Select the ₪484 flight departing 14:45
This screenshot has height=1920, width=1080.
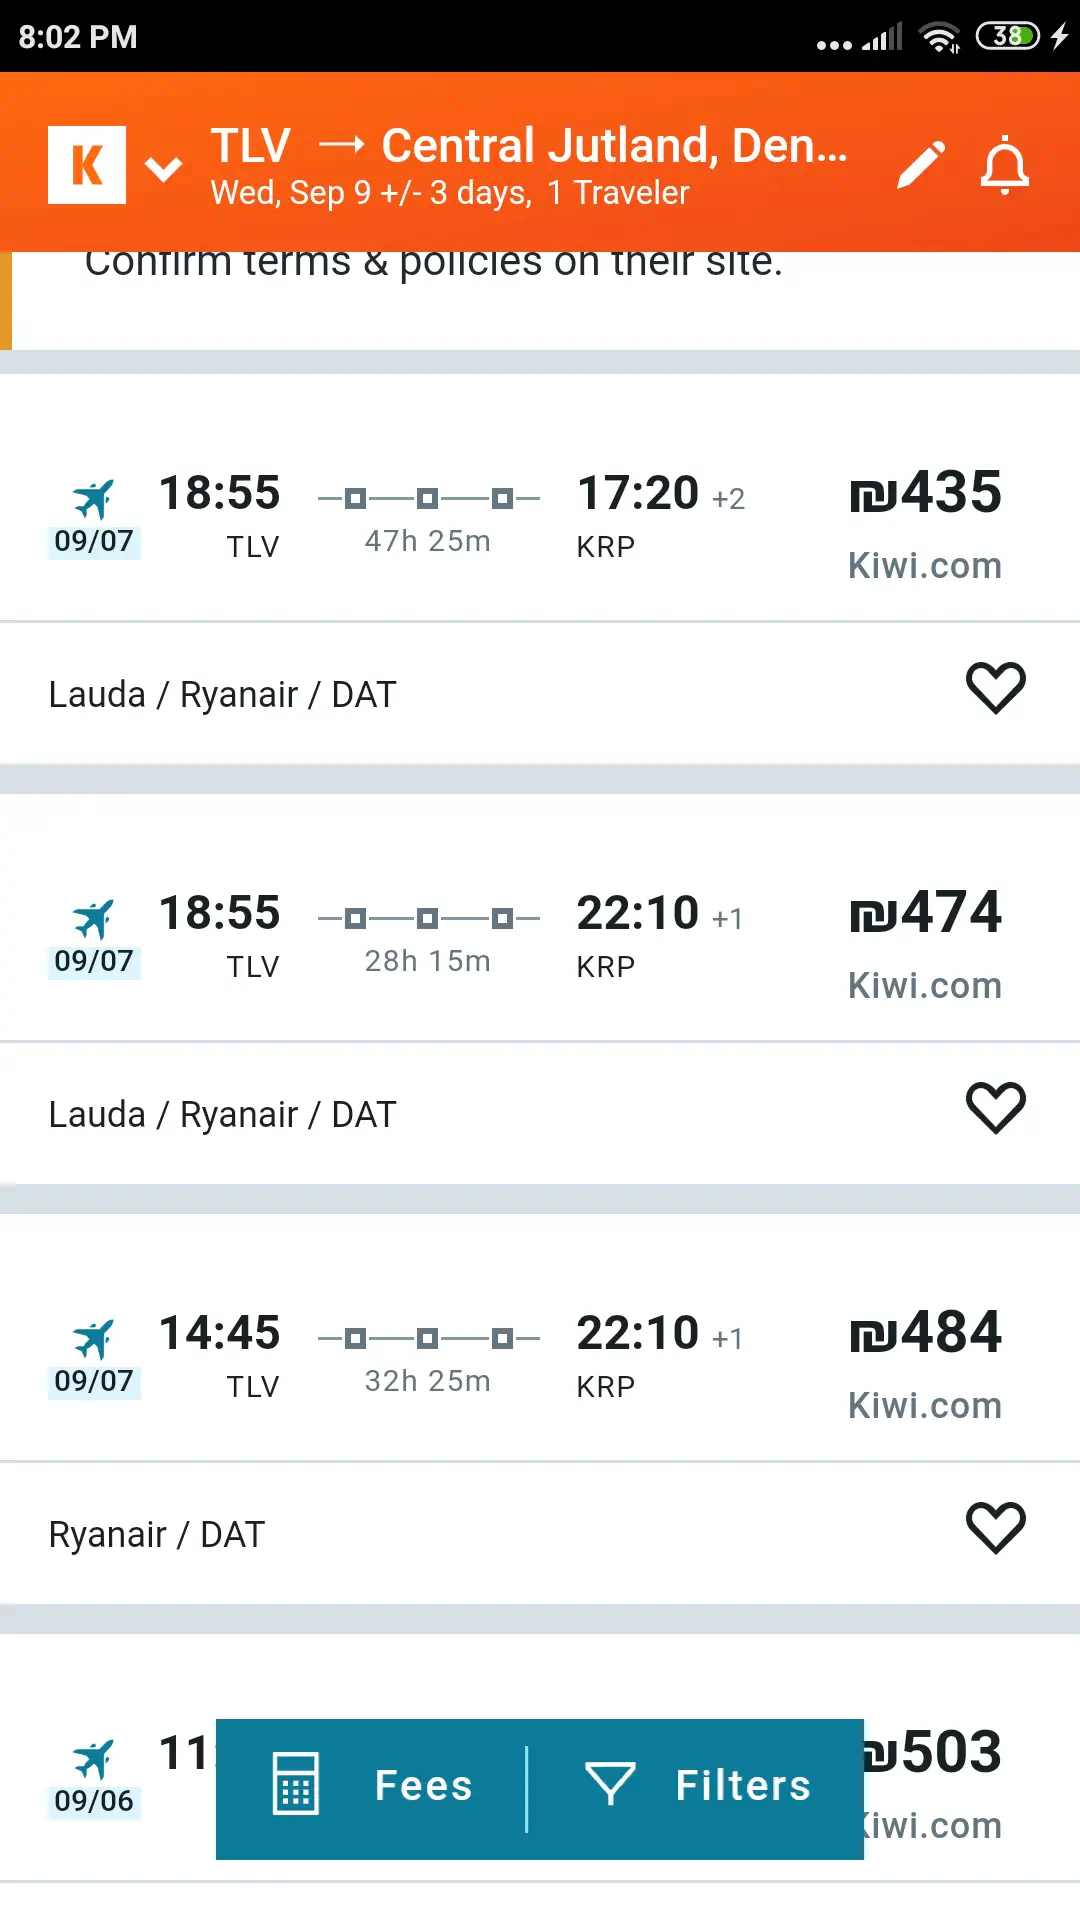(220, 1333)
